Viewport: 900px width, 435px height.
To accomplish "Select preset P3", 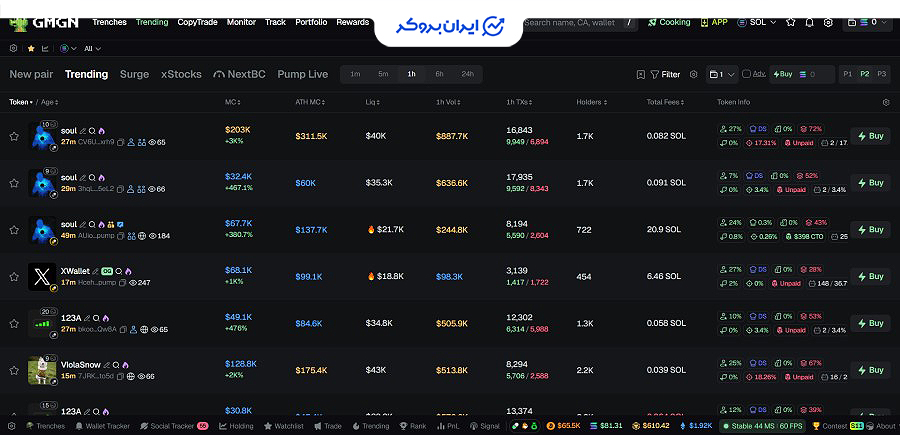I will click(x=881, y=74).
